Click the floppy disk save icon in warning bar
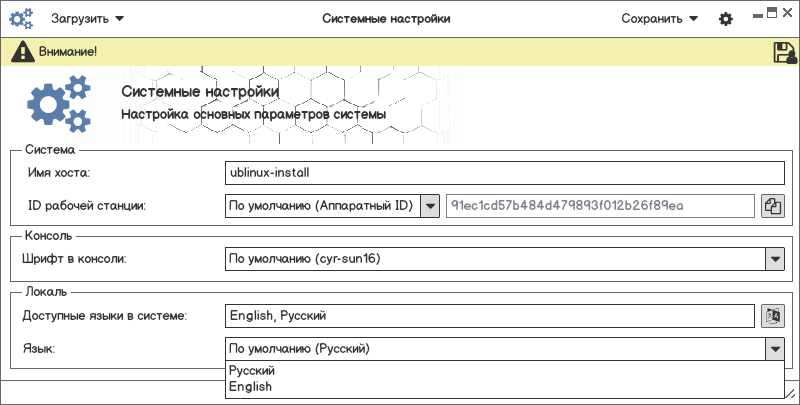Screen dimensions: 800x405 [x=785, y=53]
